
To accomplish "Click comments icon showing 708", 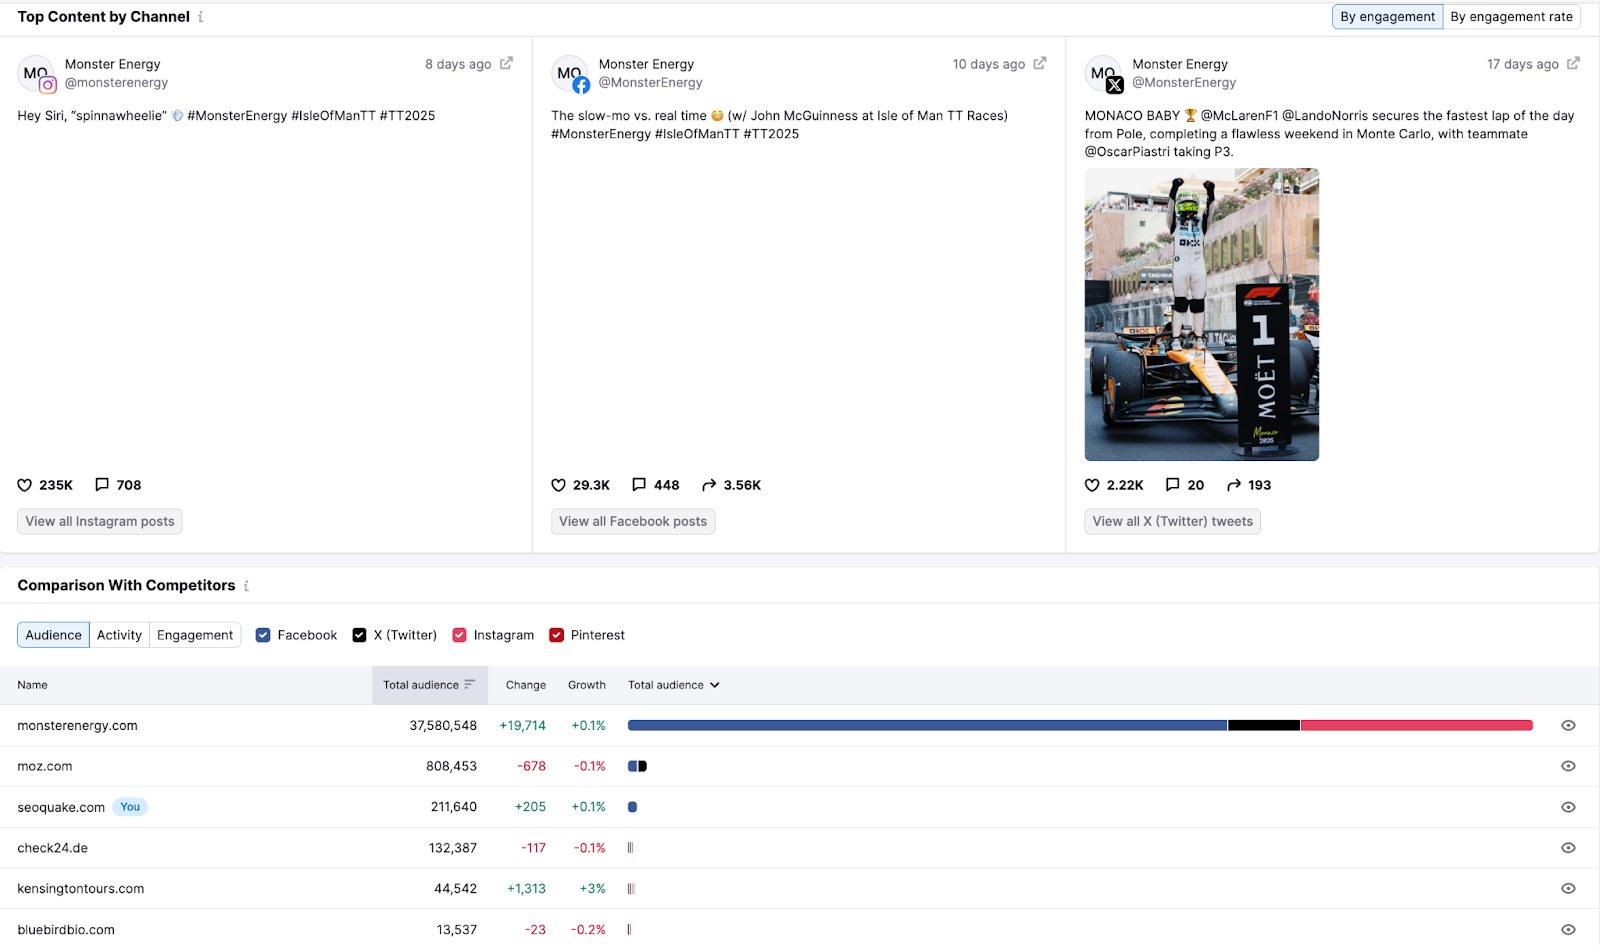I will 102,485.
